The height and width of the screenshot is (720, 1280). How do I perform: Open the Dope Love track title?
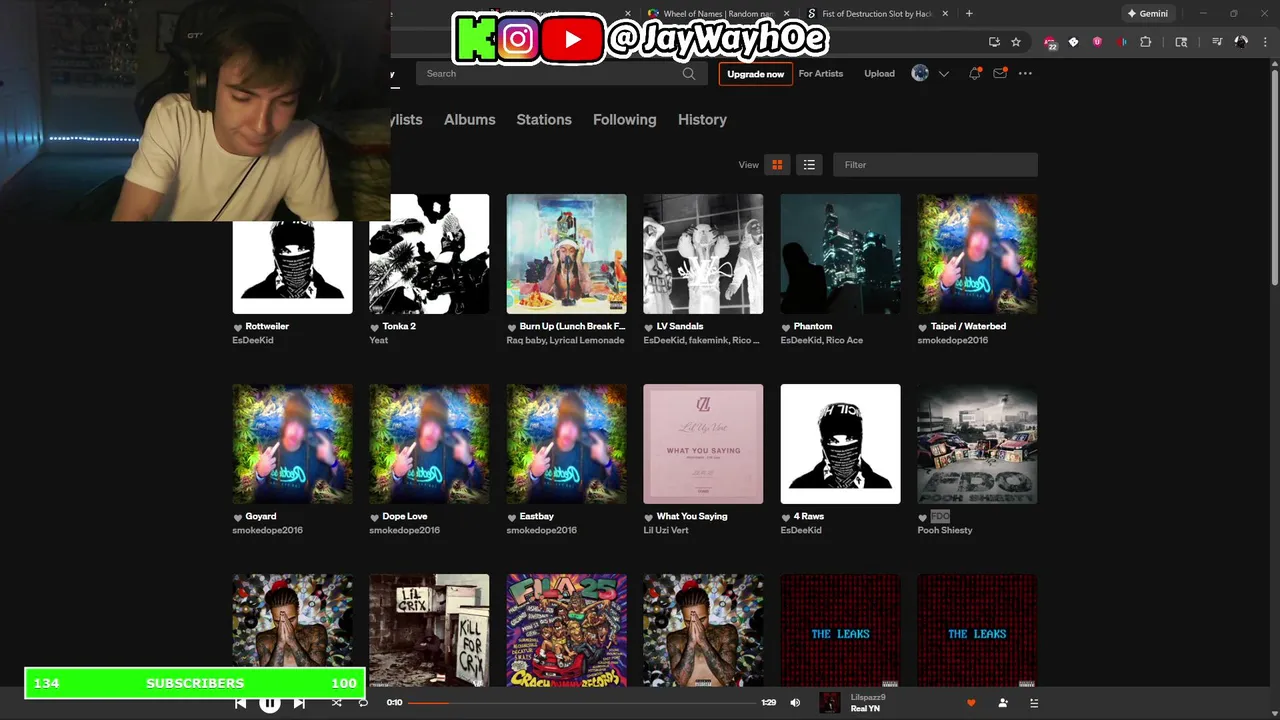pyautogui.click(x=405, y=516)
